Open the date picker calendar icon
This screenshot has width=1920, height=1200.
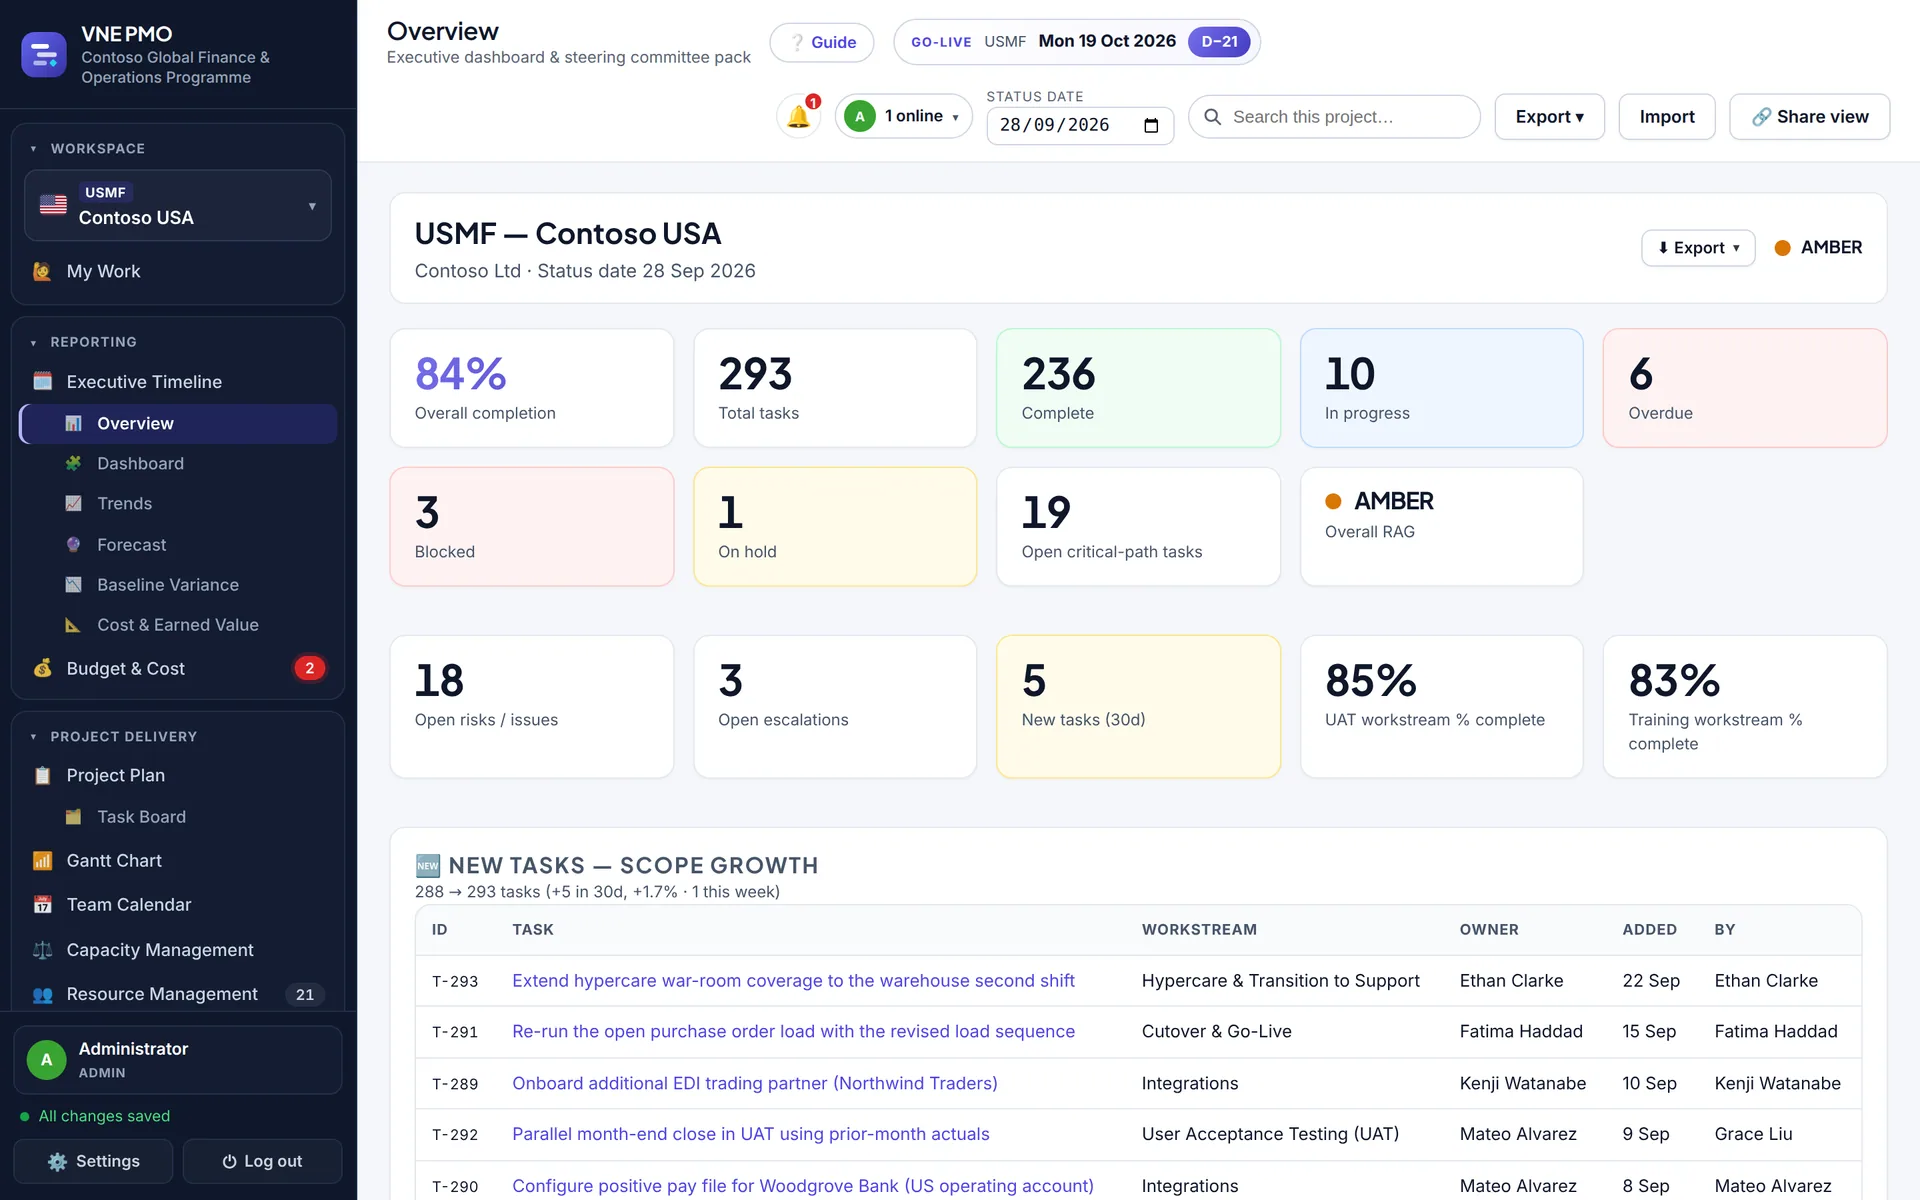click(x=1151, y=125)
